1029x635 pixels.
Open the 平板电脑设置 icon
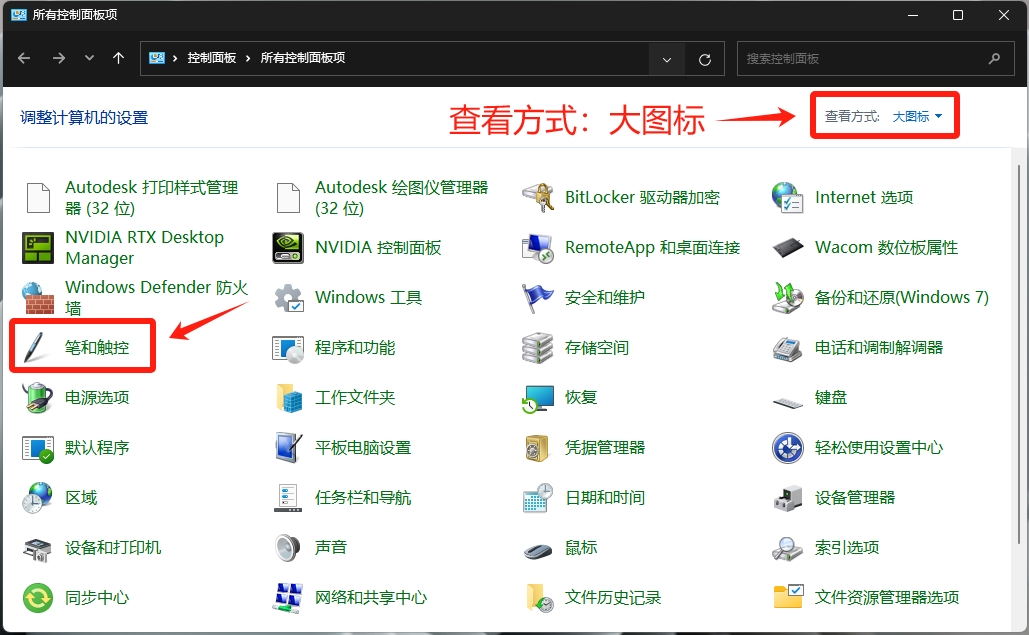[288, 447]
